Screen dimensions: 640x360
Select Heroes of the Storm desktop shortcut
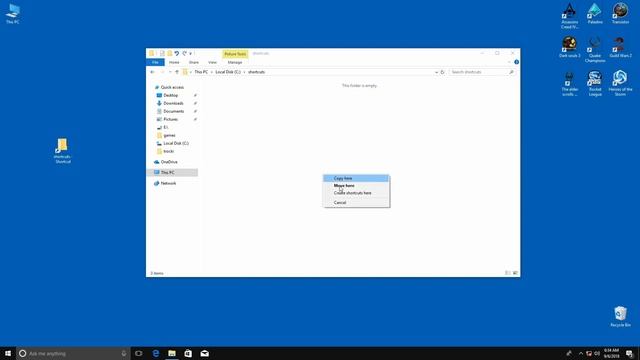[x=620, y=84]
